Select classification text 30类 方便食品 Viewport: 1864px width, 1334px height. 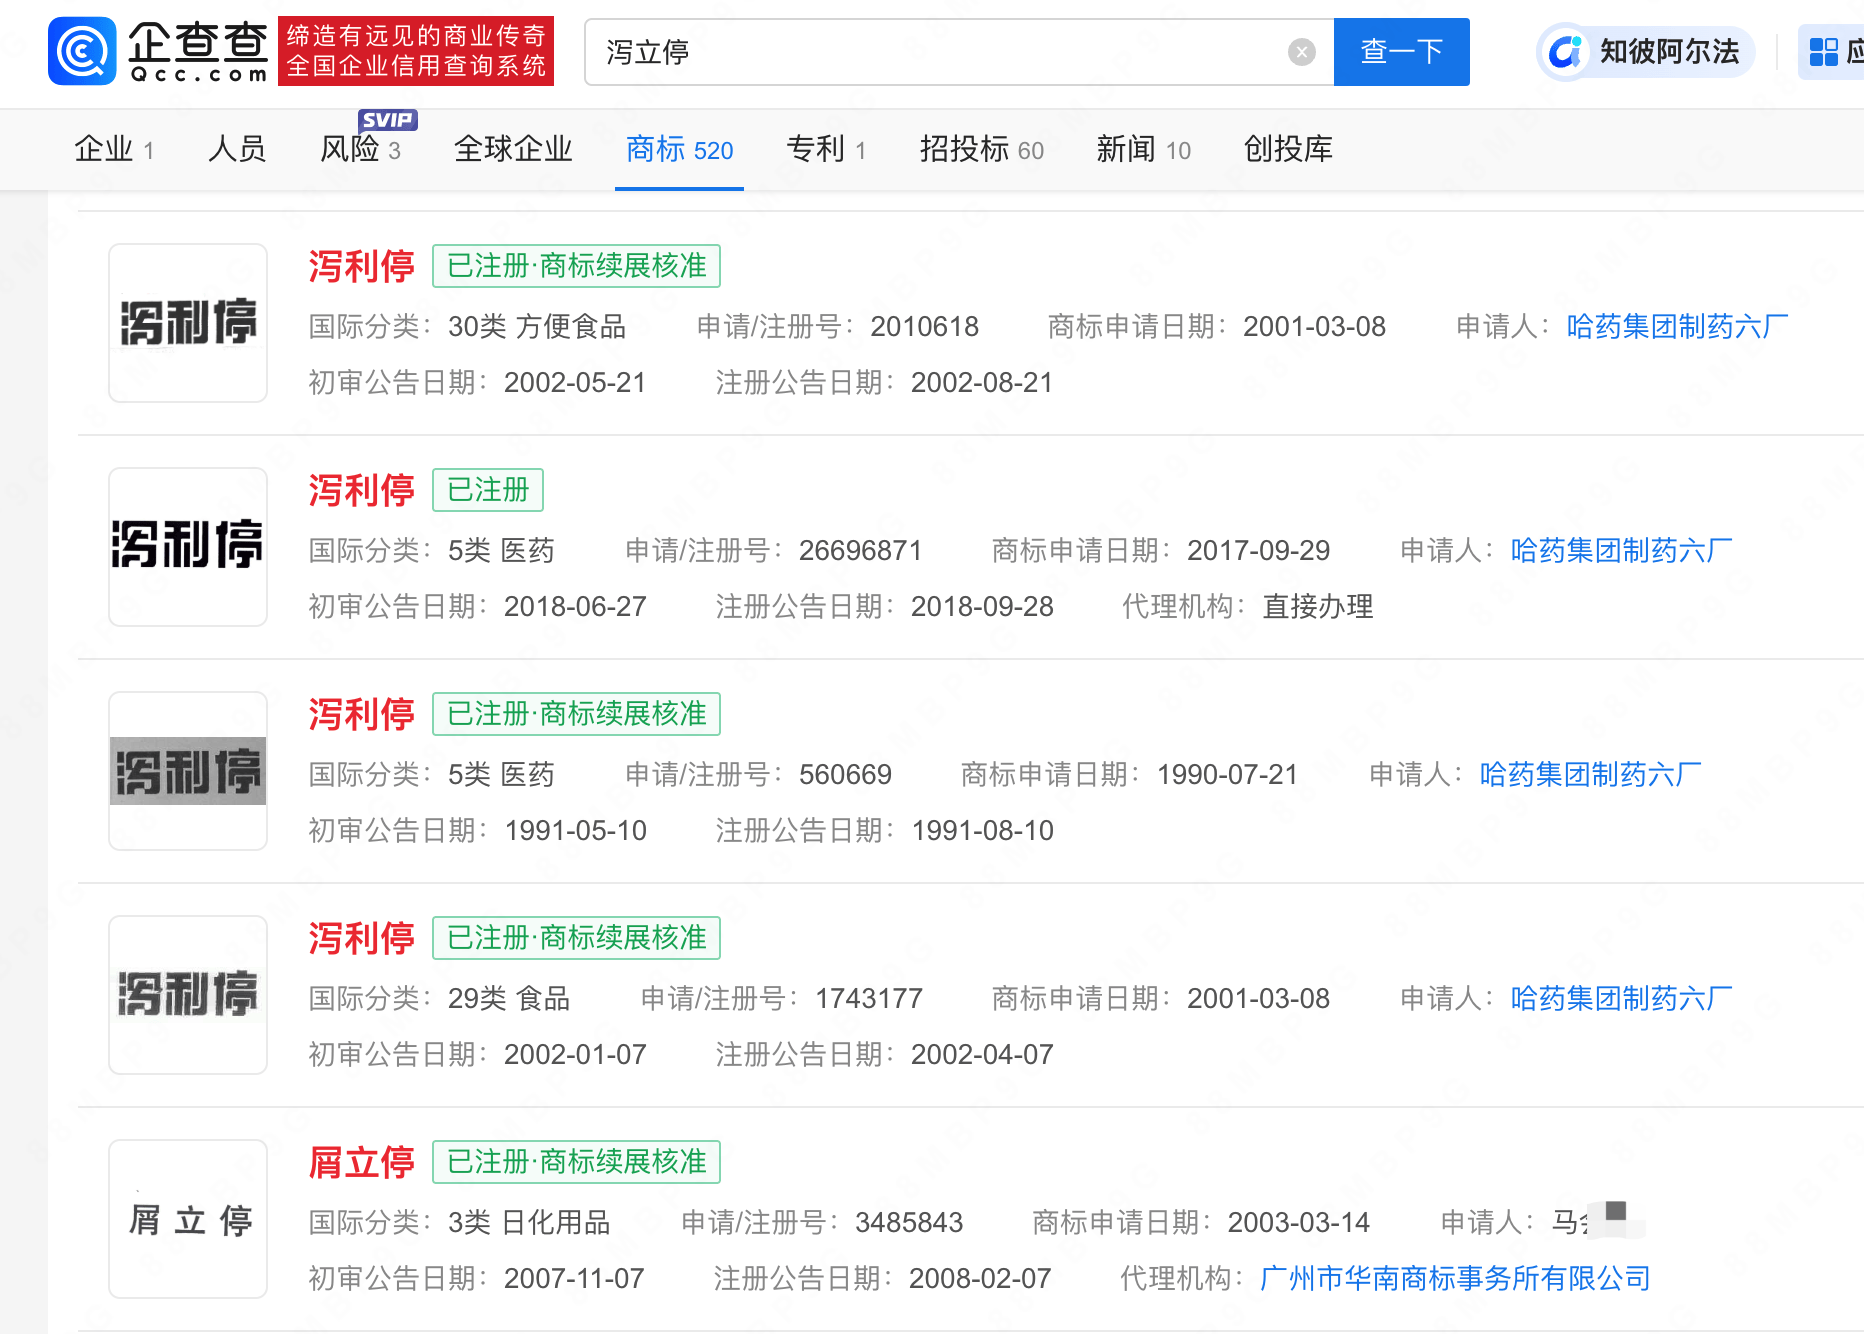coord(537,327)
